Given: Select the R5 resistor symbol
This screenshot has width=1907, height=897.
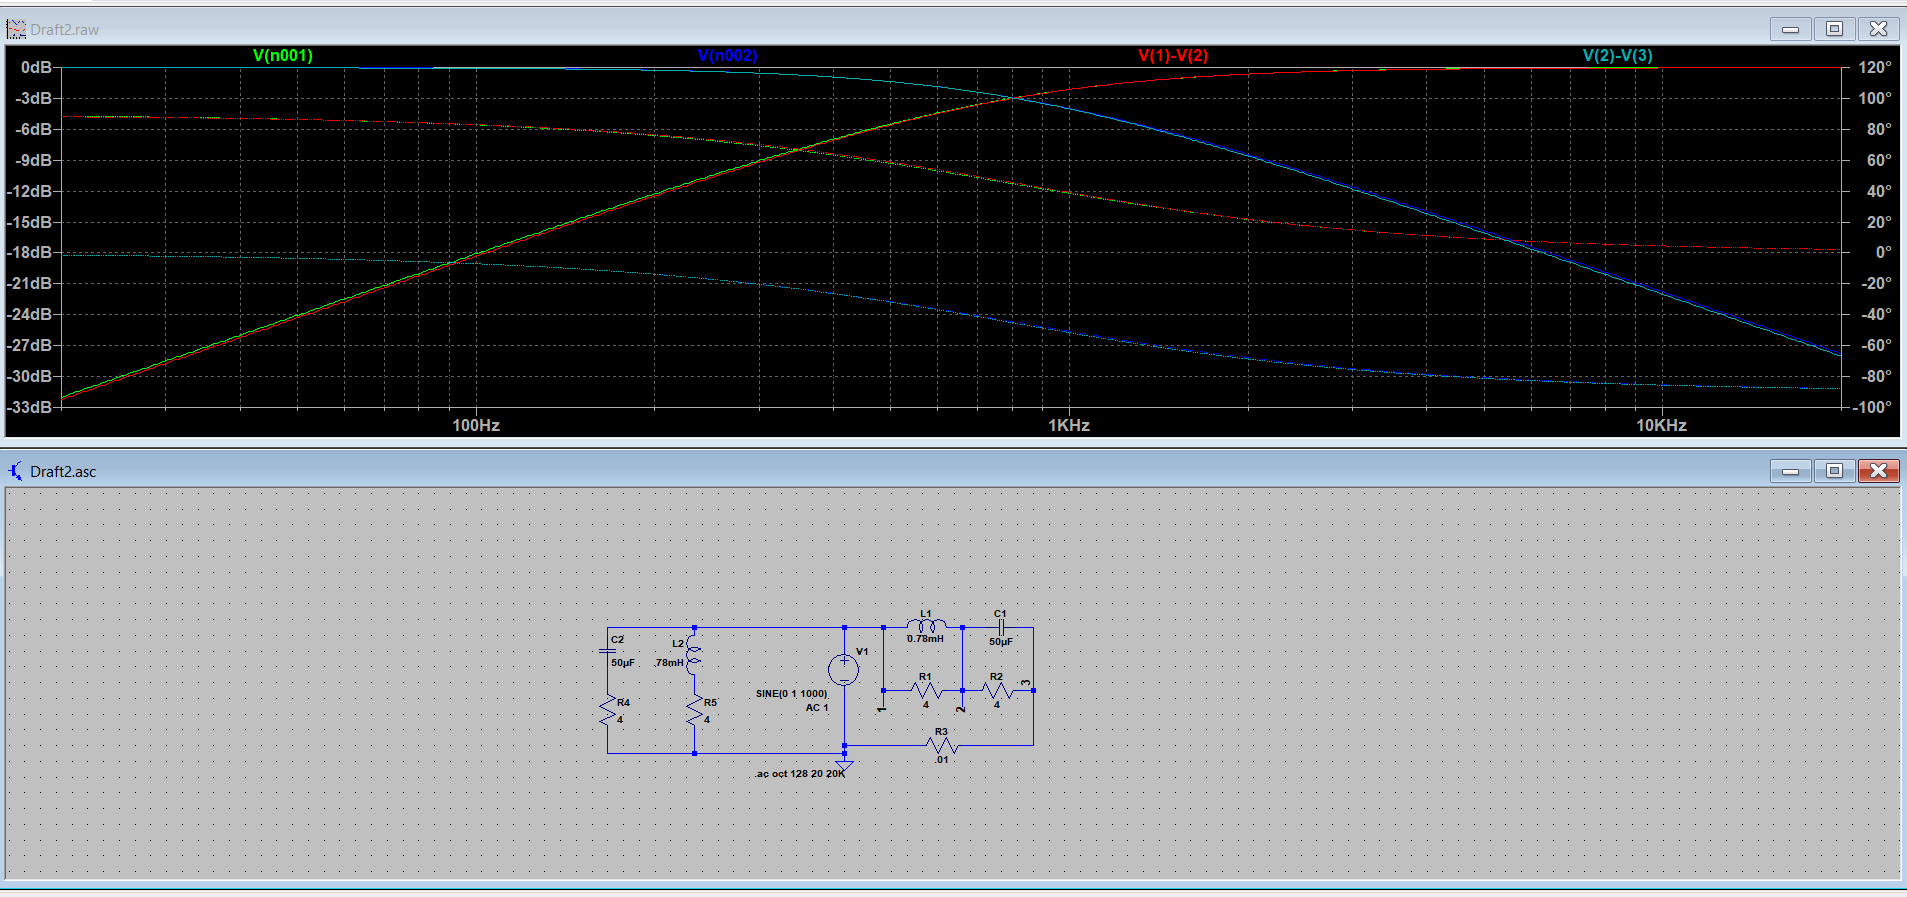Looking at the screenshot, I should click(694, 710).
